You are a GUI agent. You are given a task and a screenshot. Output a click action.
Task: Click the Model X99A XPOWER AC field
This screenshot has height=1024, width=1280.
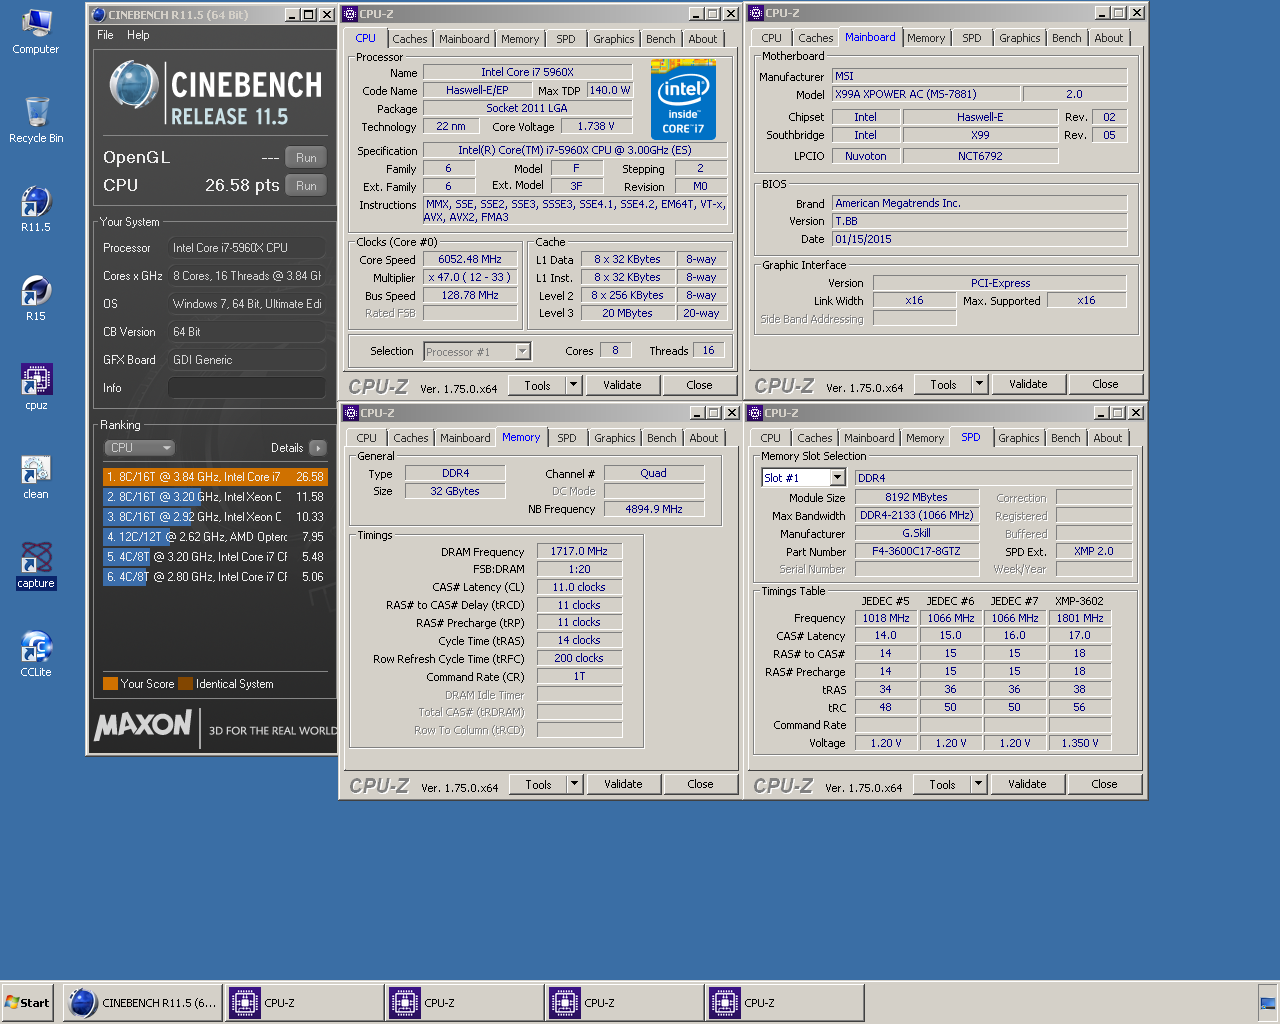click(x=925, y=94)
